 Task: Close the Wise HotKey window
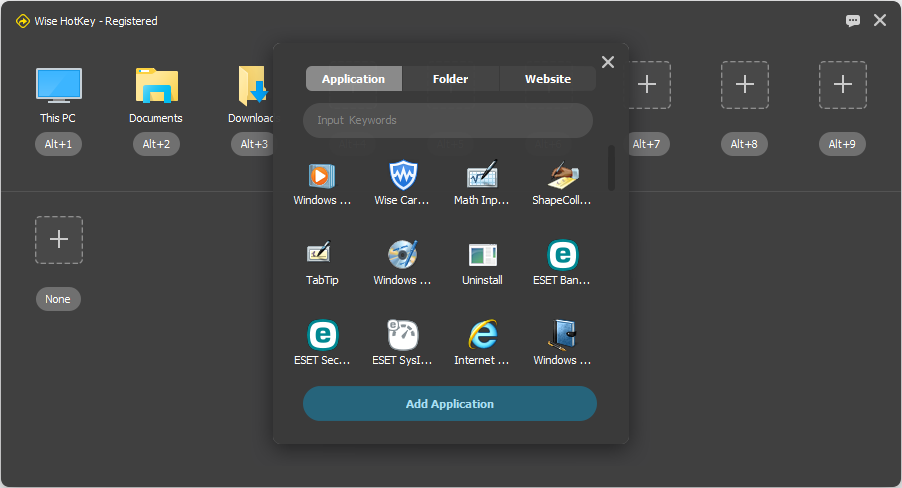coord(880,21)
